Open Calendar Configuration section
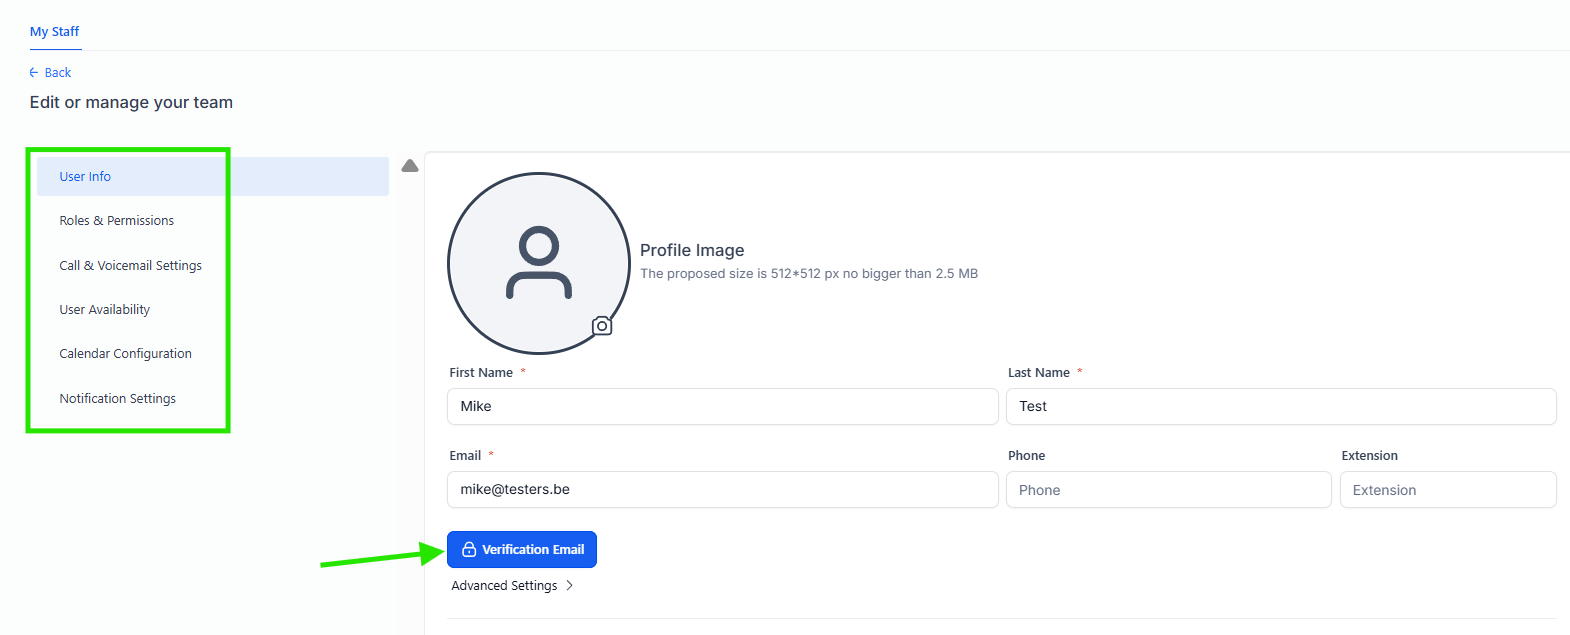Image resolution: width=1570 pixels, height=635 pixels. (125, 354)
